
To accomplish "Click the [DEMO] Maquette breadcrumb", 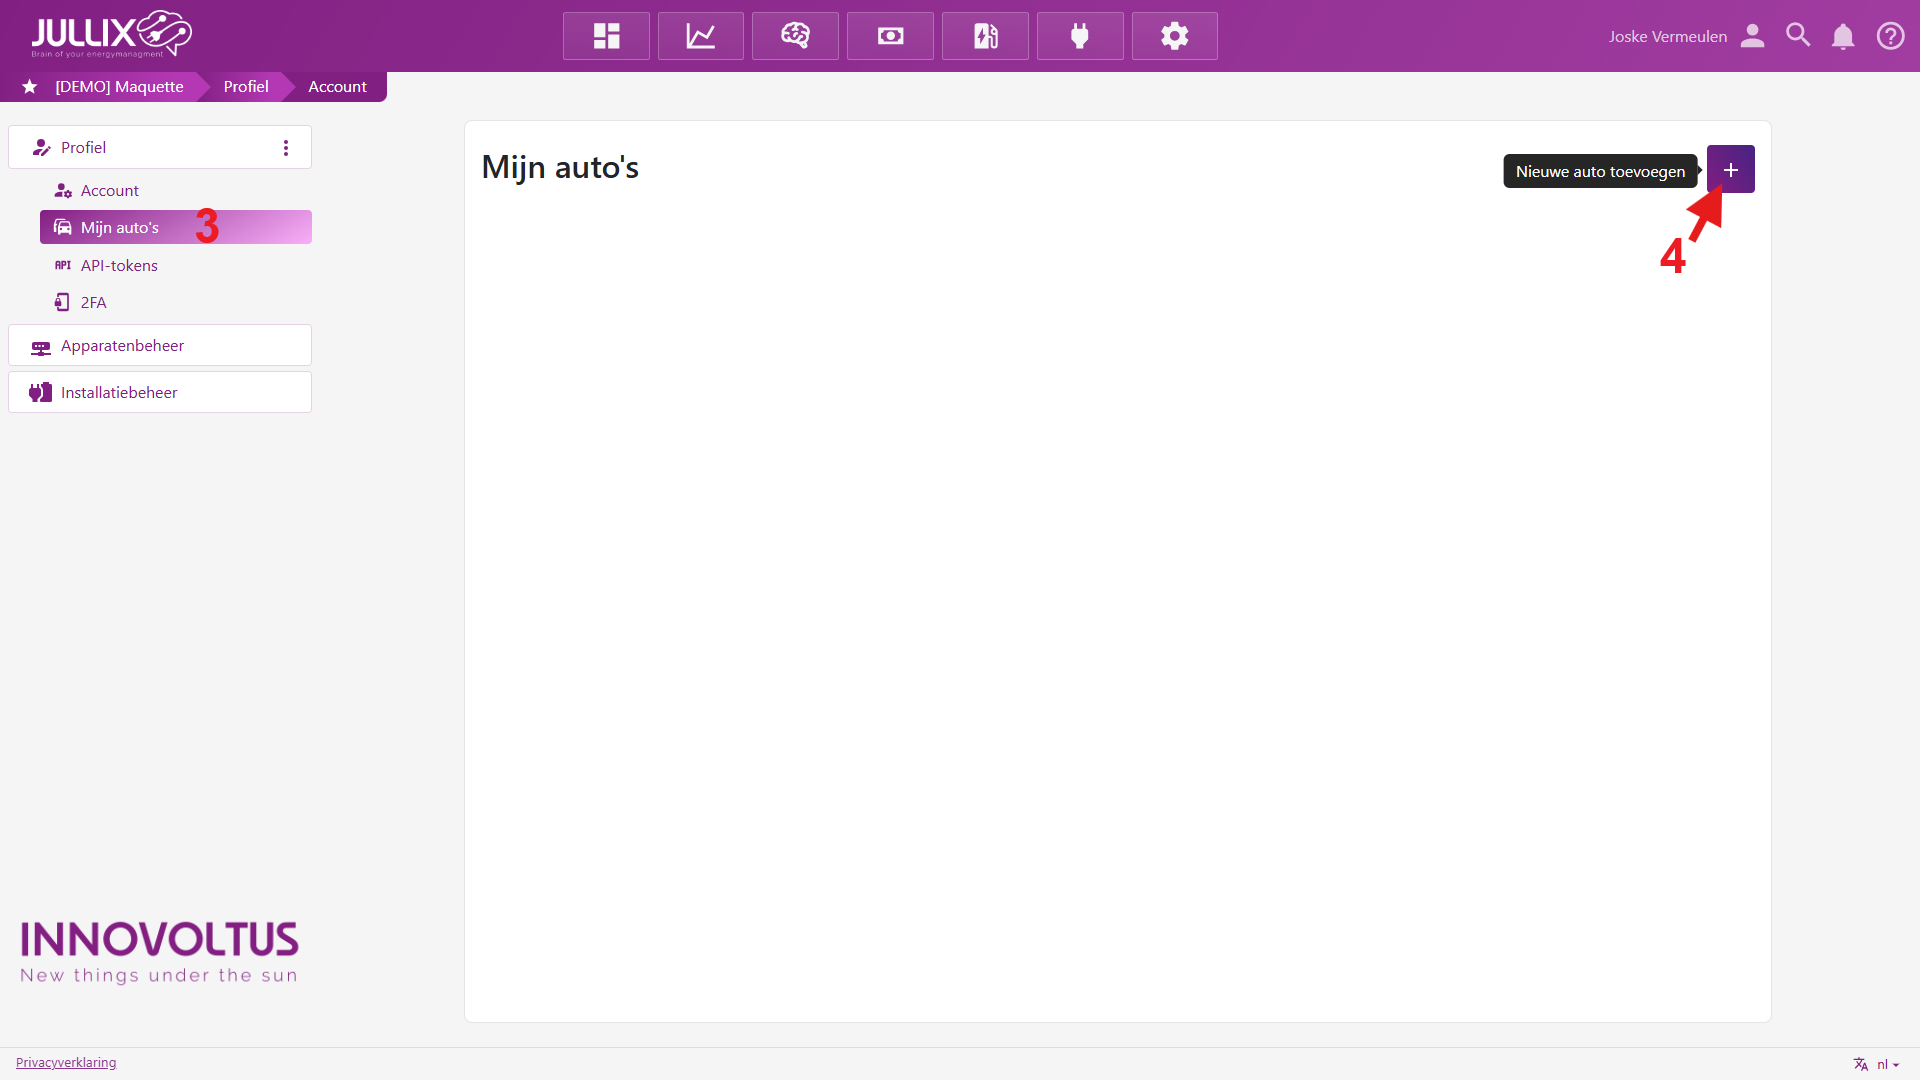I will (119, 87).
